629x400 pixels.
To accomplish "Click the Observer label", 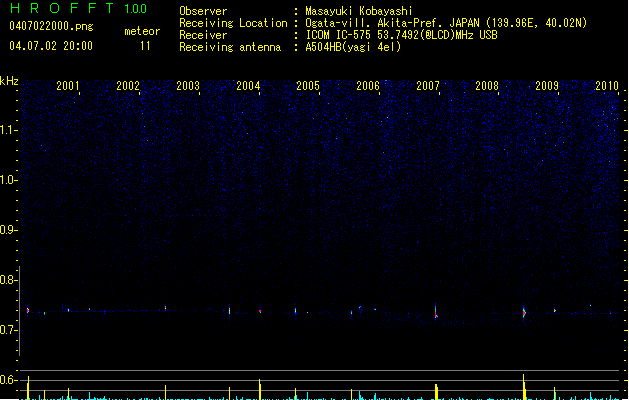I will (x=203, y=11).
